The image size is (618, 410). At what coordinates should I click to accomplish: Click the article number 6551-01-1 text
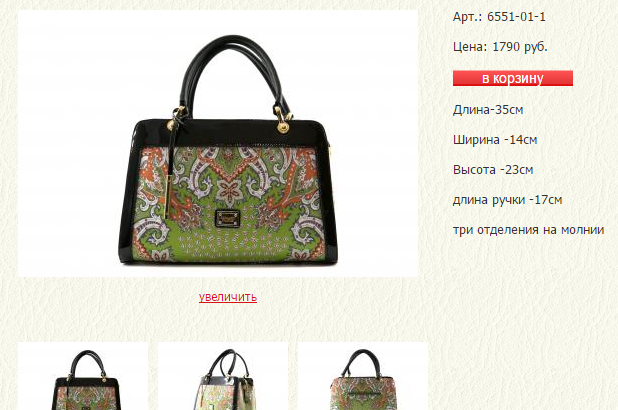(x=516, y=17)
